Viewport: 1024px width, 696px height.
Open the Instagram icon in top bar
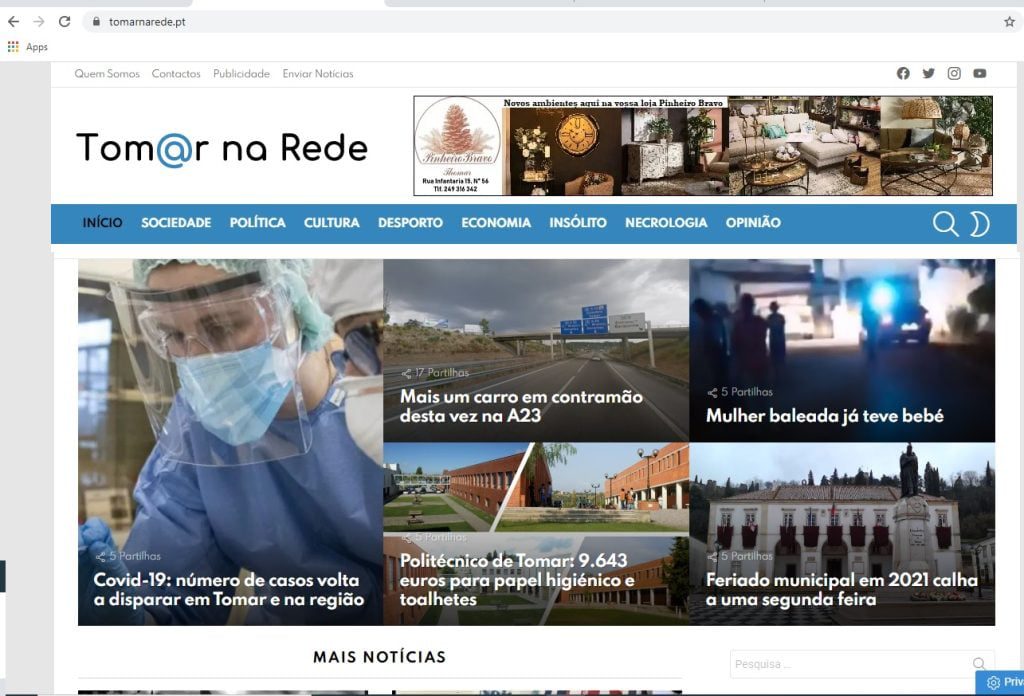954,73
